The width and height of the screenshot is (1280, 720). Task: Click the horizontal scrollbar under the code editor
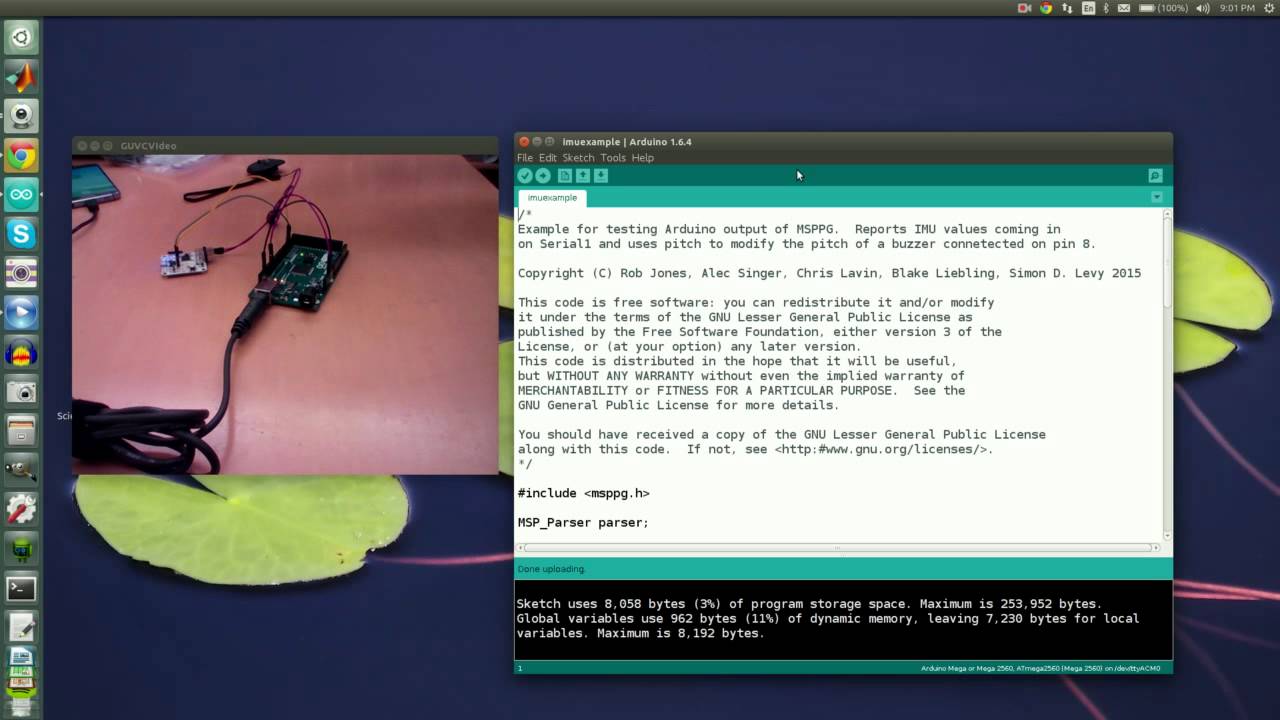pyautogui.click(x=837, y=547)
